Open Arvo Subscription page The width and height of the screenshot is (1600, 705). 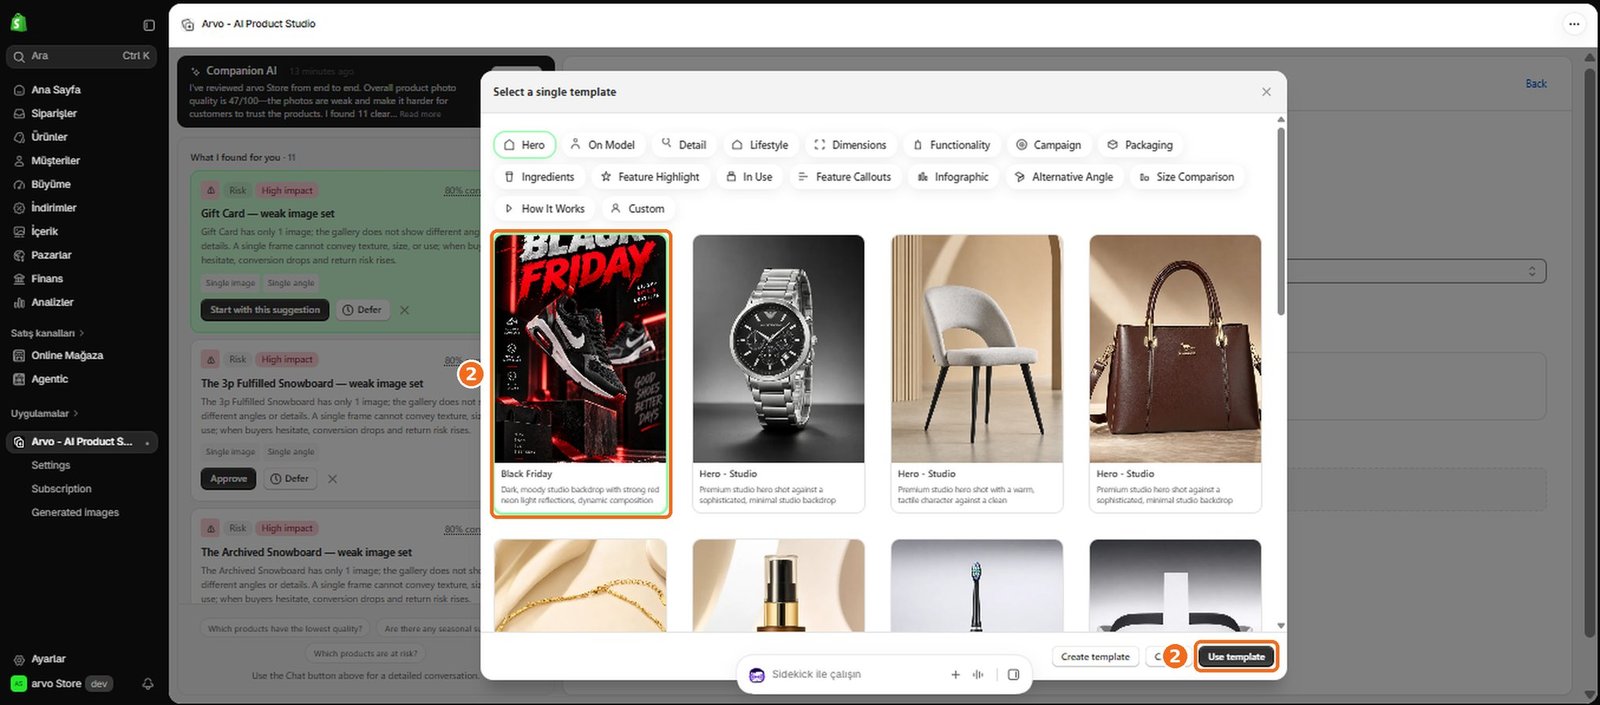coord(61,489)
